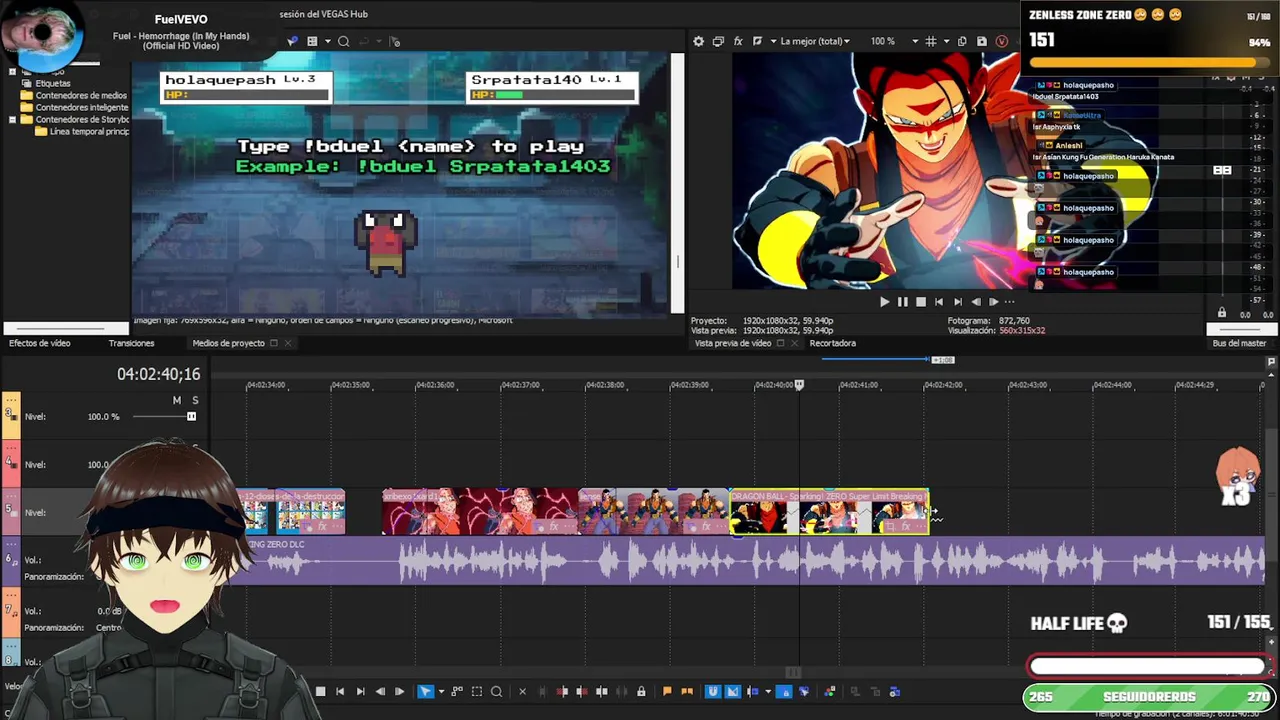The width and height of the screenshot is (1280, 720).
Task: Stop the video preview playback
Action: coord(920,301)
